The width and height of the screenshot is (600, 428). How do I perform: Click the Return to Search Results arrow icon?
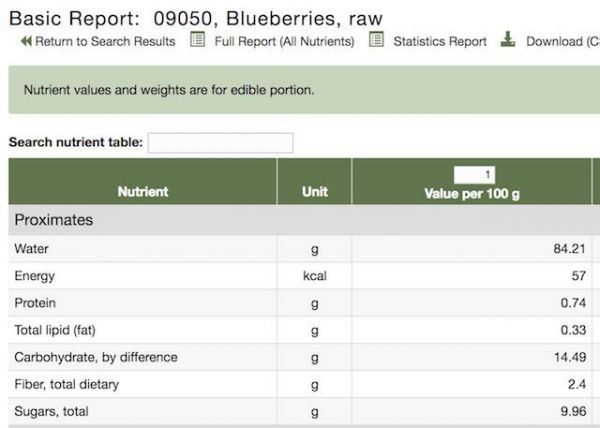26,41
